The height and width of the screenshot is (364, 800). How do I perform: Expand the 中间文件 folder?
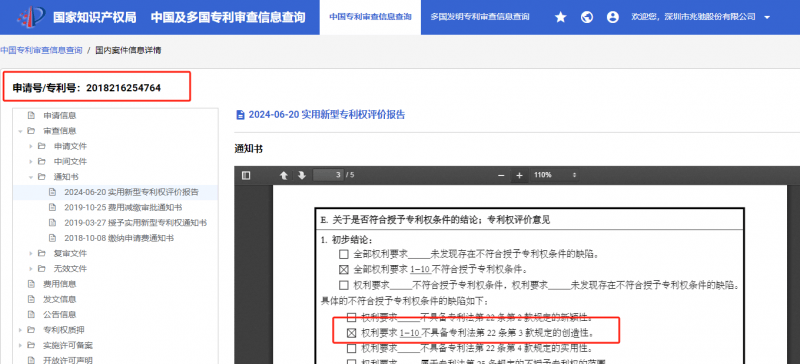(x=31, y=162)
